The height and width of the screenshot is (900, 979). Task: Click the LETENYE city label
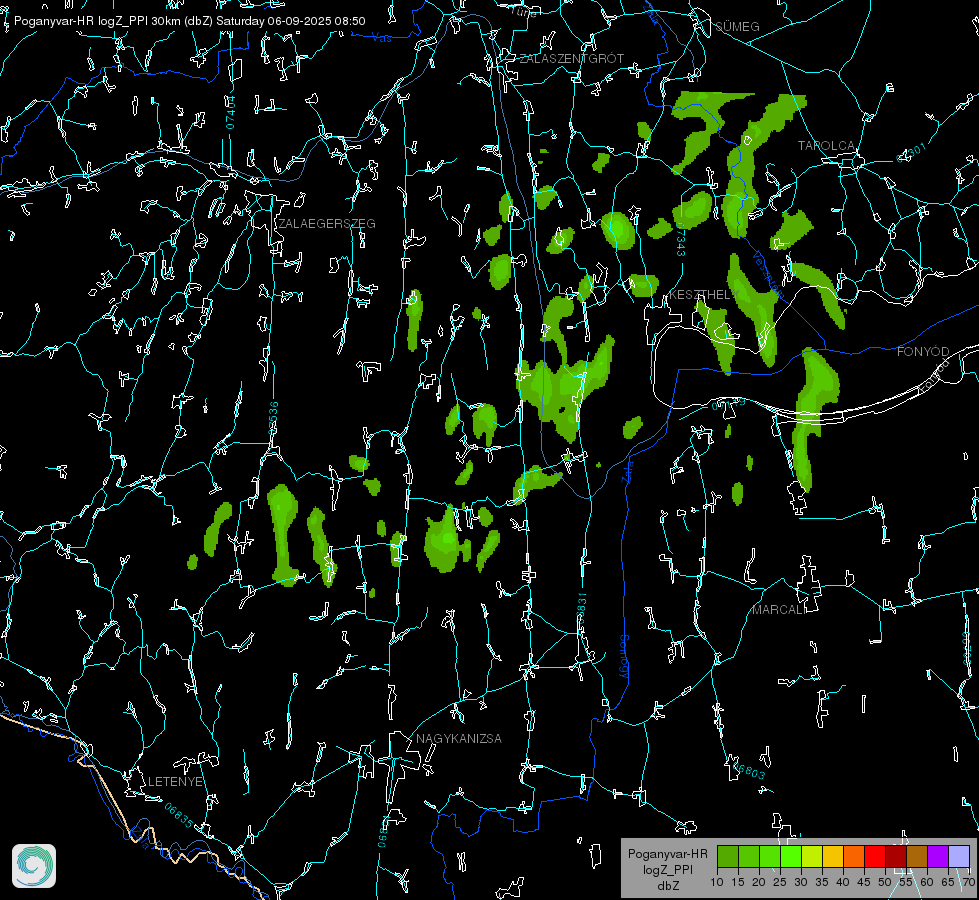(175, 781)
